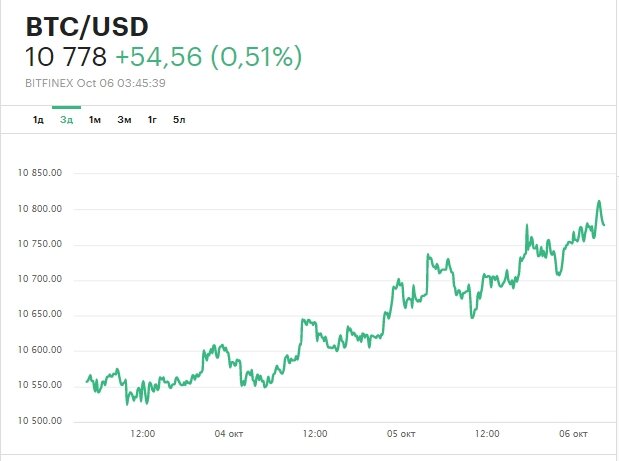The image size is (619, 461).
Task: Switch chart to 3м range
Action: tap(124, 120)
